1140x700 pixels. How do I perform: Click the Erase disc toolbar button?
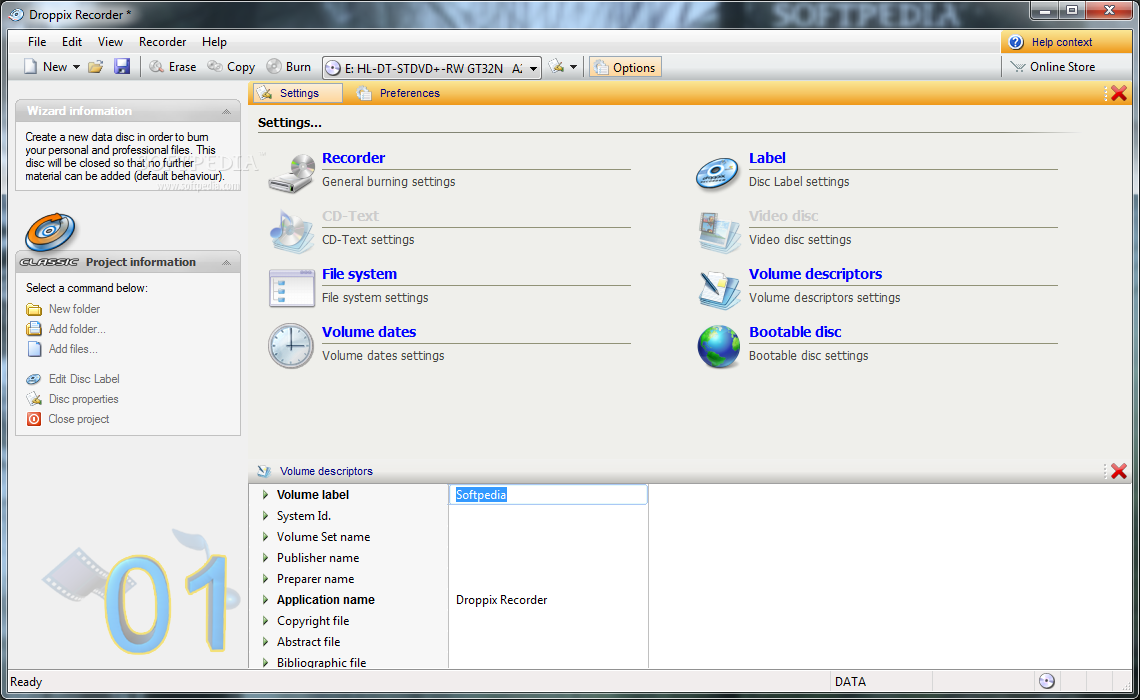(x=172, y=67)
